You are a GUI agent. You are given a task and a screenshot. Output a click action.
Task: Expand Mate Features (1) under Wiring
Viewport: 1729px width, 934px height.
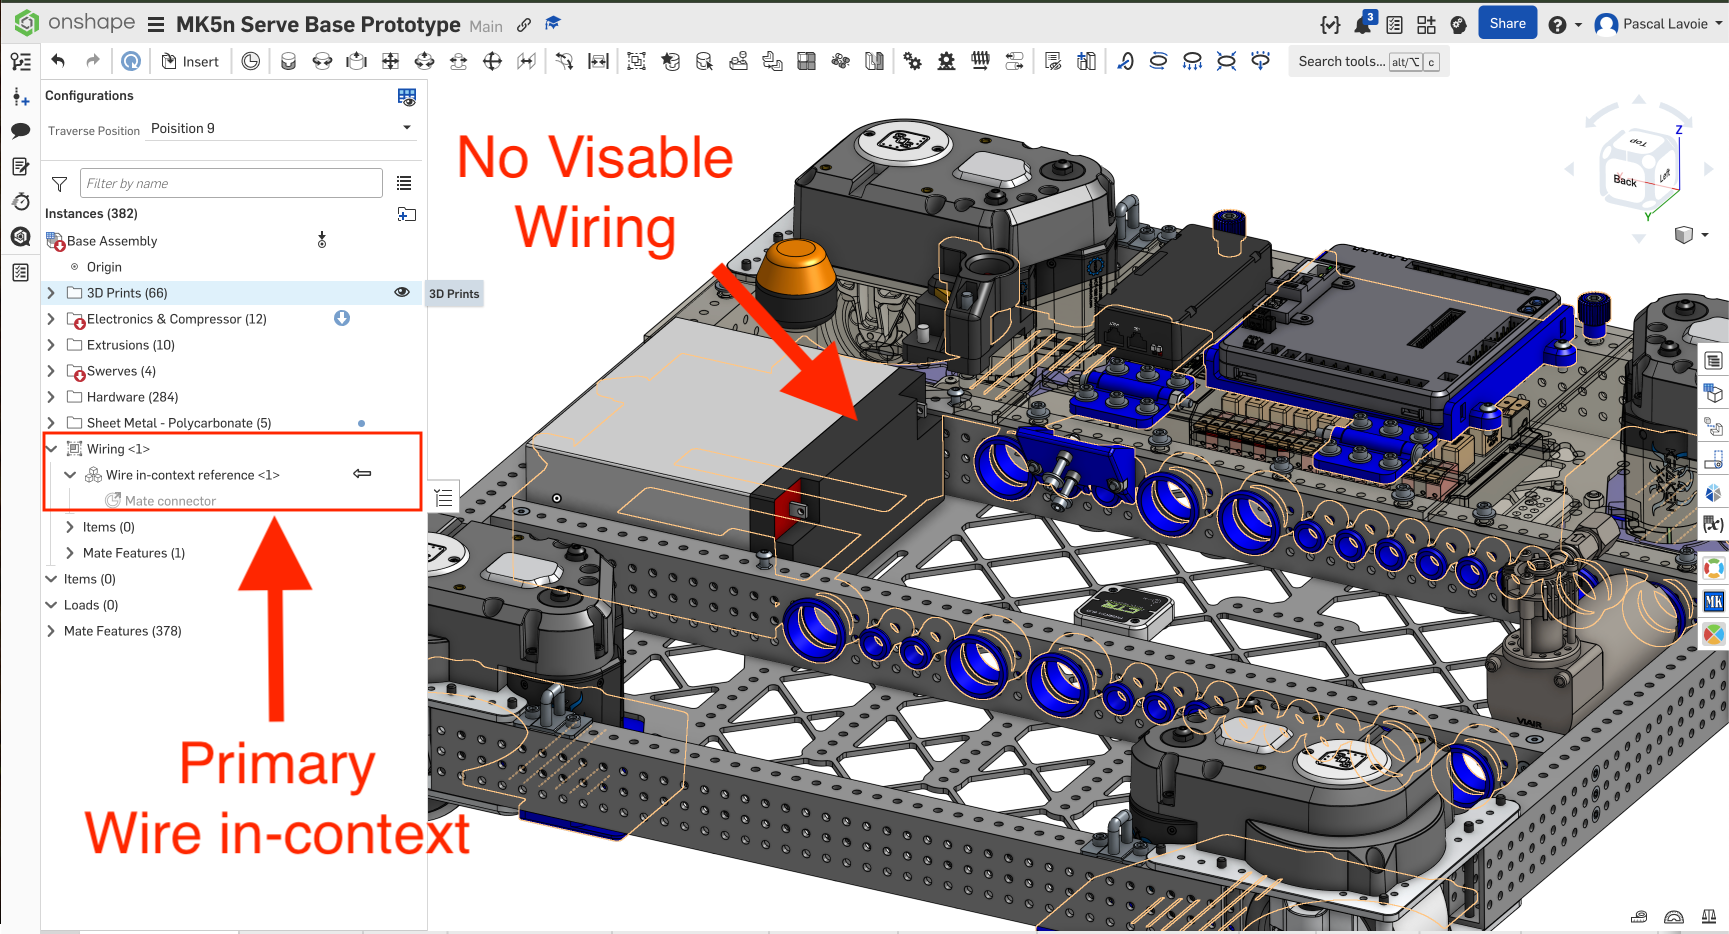(70, 553)
